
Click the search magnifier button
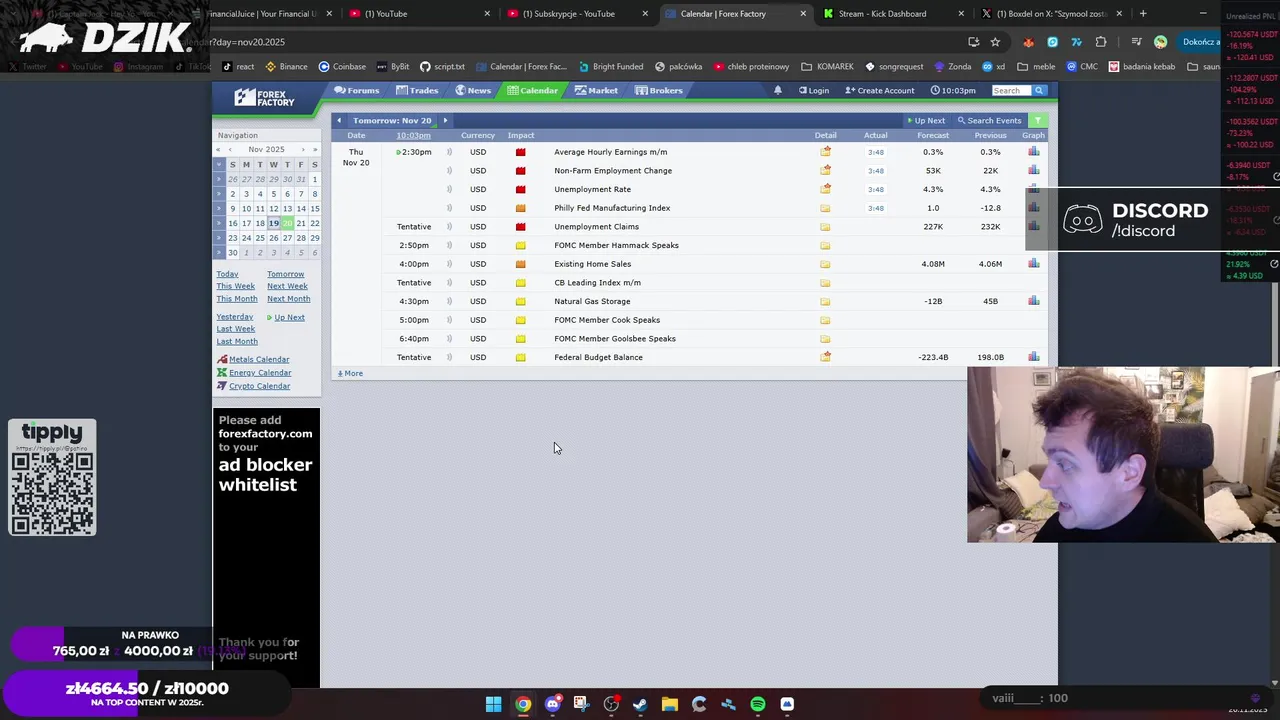(x=1039, y=91)
